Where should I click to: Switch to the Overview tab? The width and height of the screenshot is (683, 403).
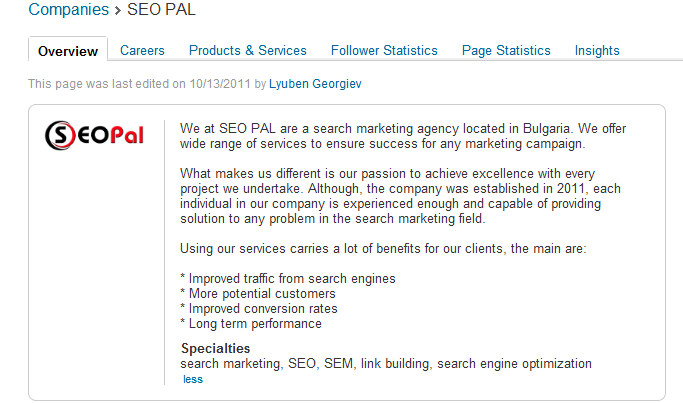coord(68,51)
